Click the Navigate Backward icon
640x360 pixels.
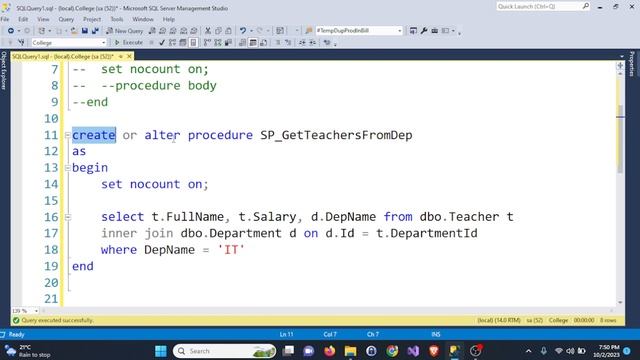pyautogui.click(x=11, y=31)
